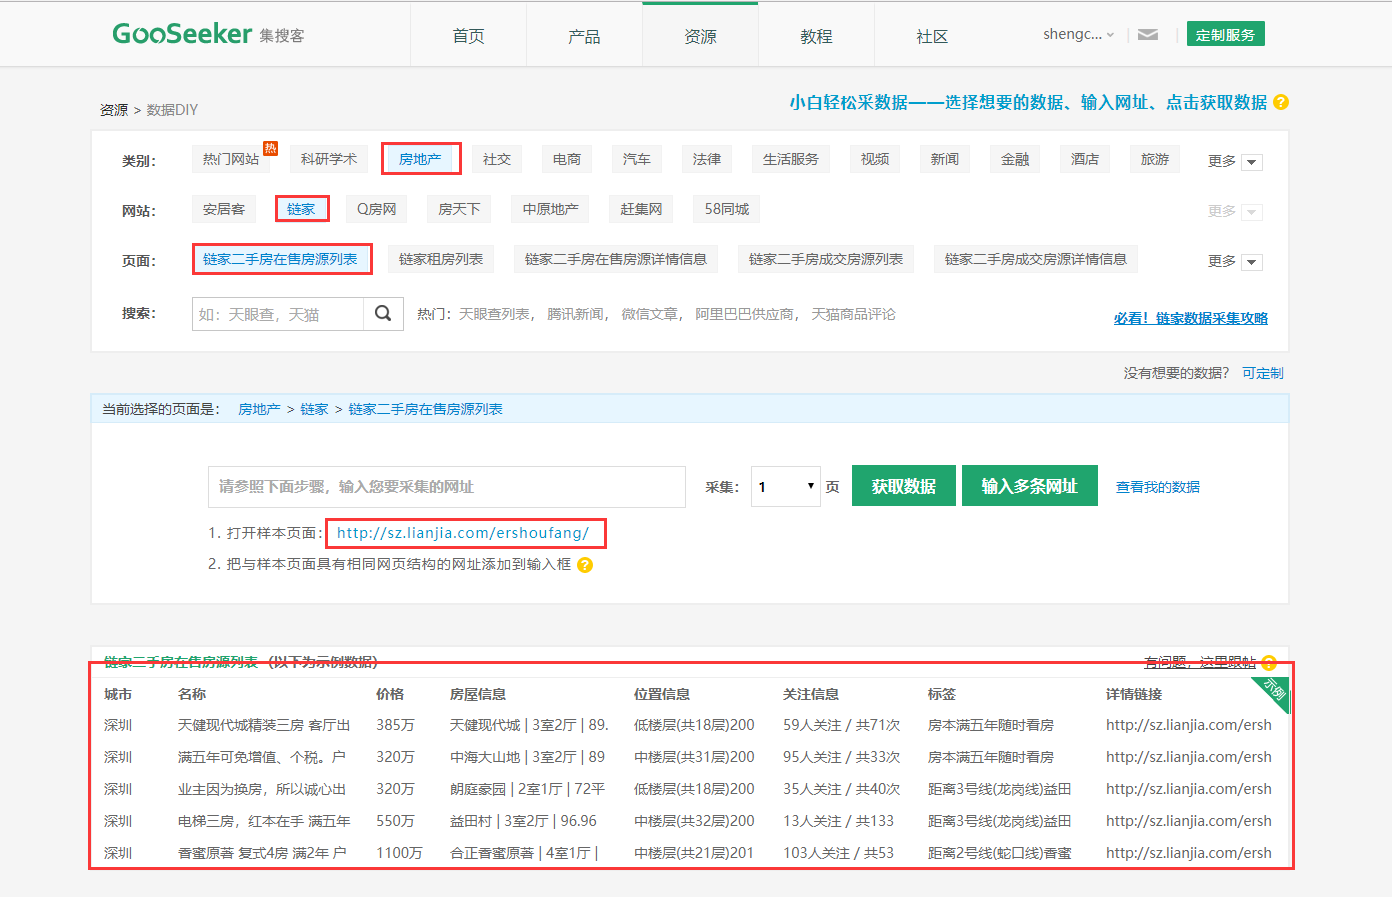Open the 教程 nav tab
1392x897 pixels.
(816, 36)
